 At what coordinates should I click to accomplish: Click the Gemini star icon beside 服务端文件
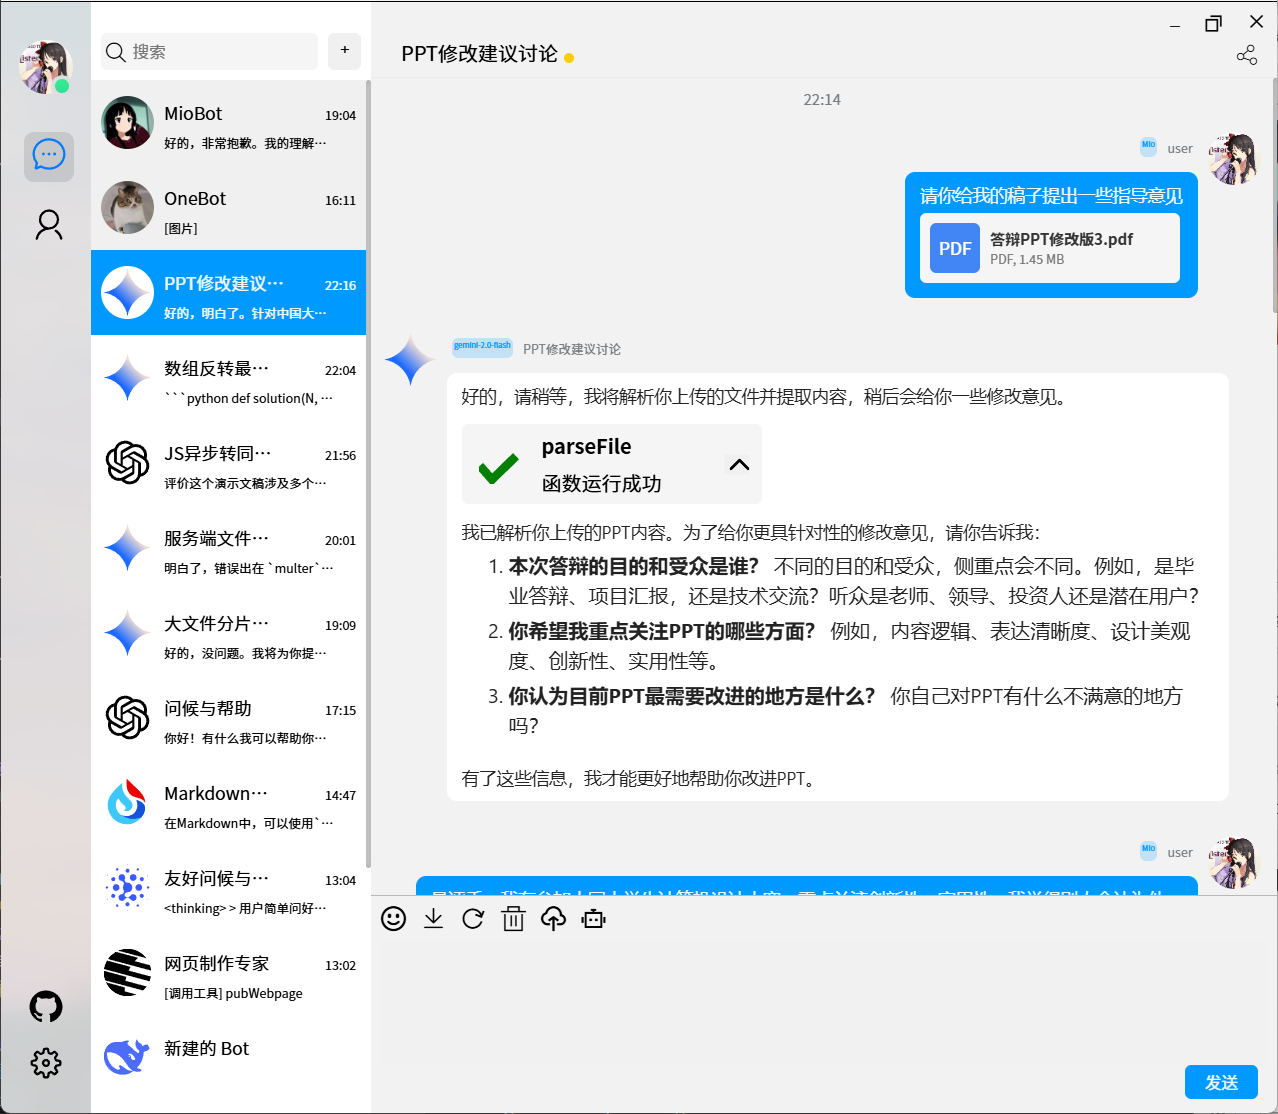127,548
